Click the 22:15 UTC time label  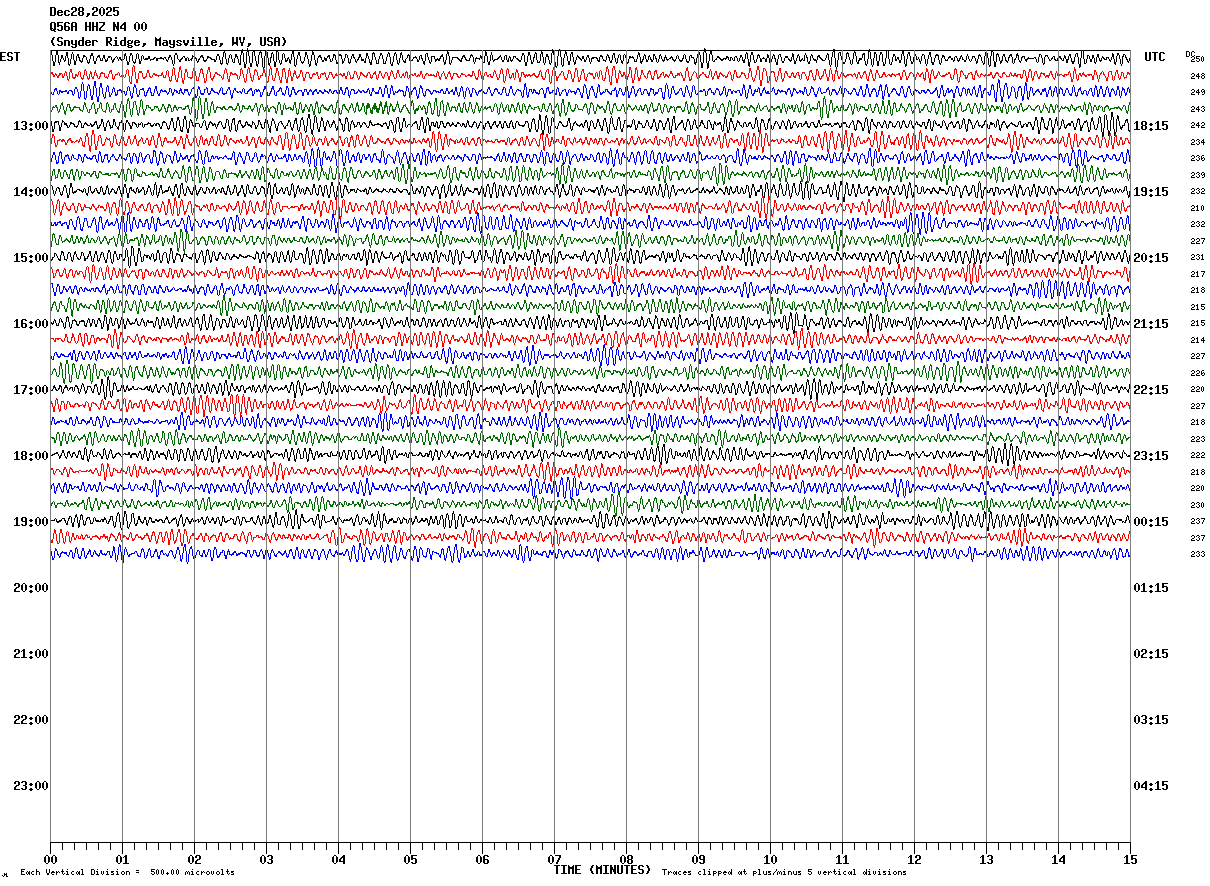pyautogui.click(x=1151, y=390)
